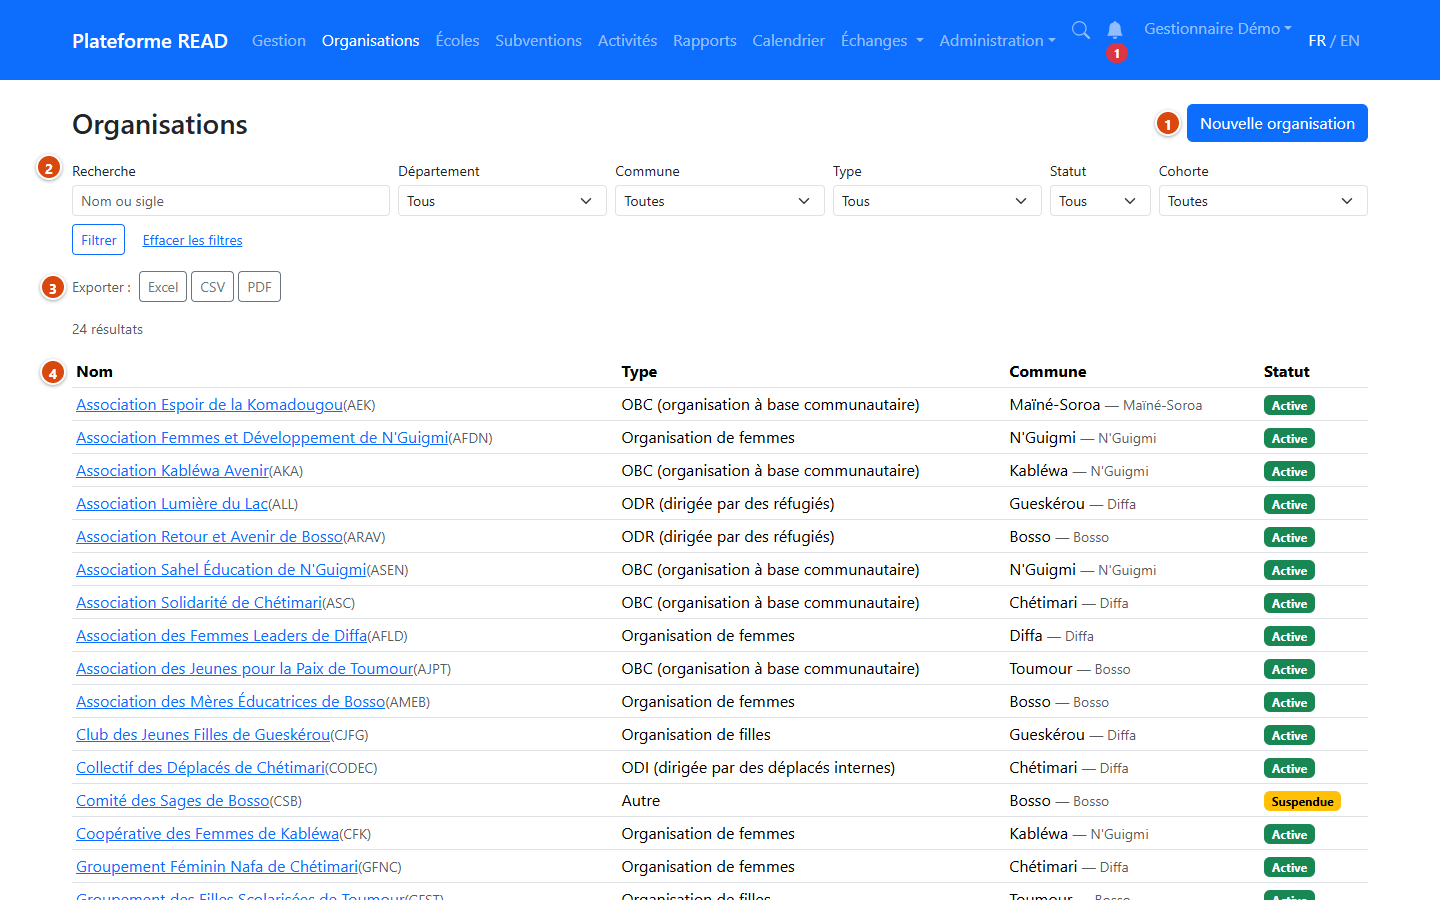The width and height of the screenshot is (1440, 900).
Task: Expand the Cohorte filter dropdown
Action: [1263, 201]
